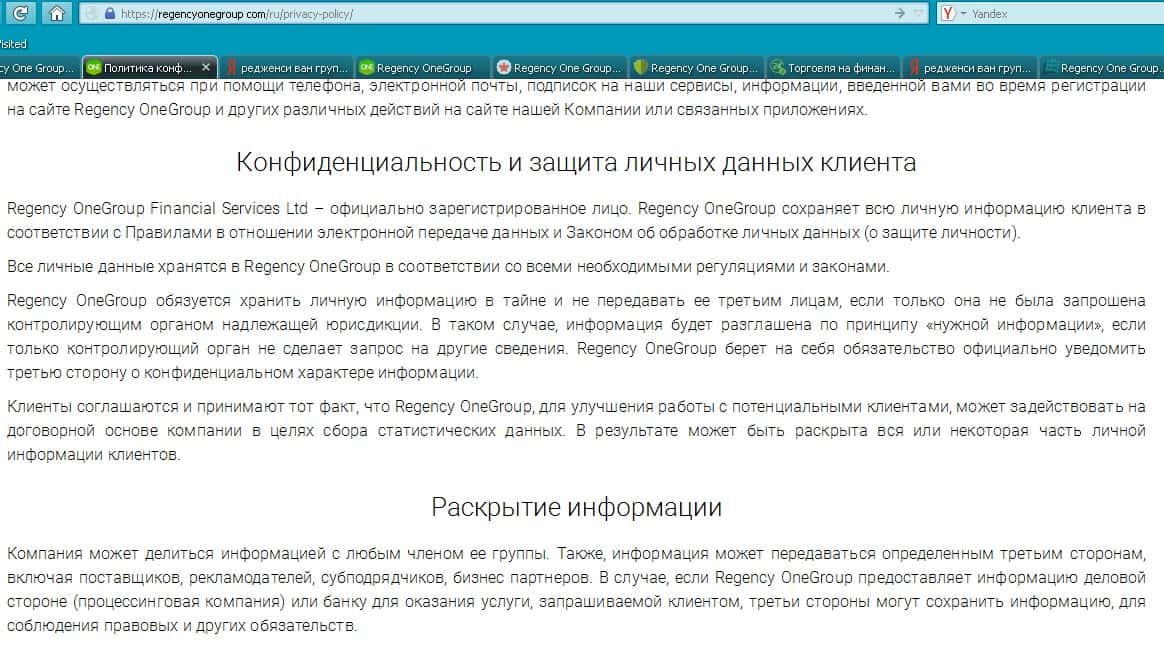The image size is (1164, 651).
Task: Click the site identity globe icon
Action: click(x=90, y=14)
